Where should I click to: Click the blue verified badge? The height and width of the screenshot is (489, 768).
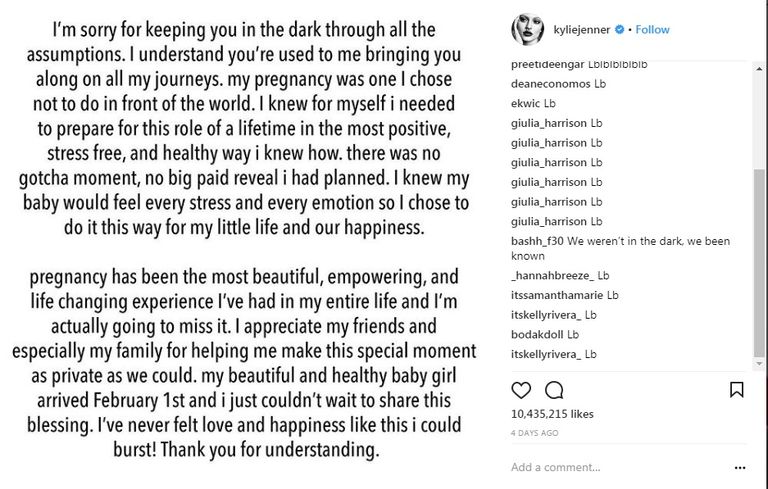point(620,30)
